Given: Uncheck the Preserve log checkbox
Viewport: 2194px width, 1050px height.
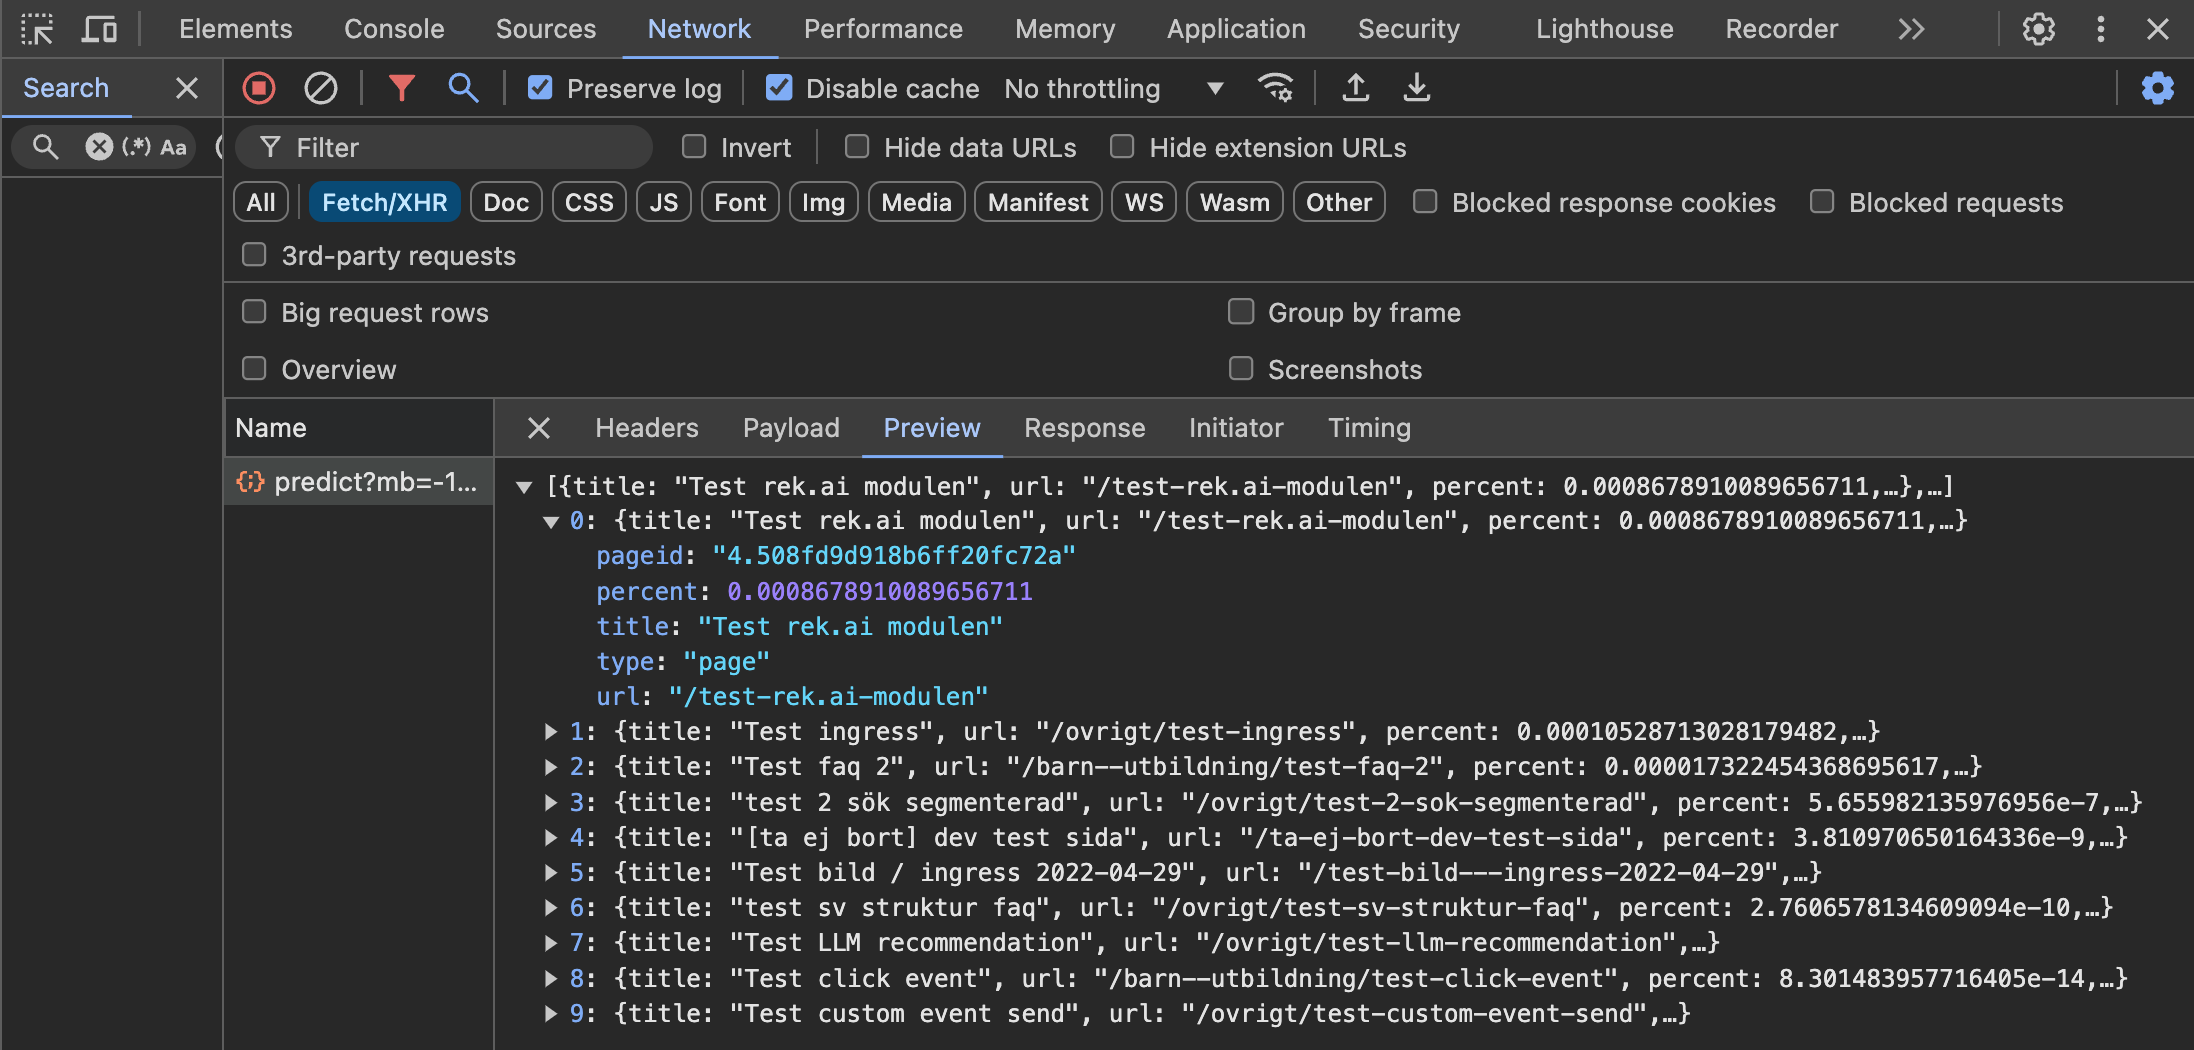Looking at the screenshot, I should pos(540,88).
